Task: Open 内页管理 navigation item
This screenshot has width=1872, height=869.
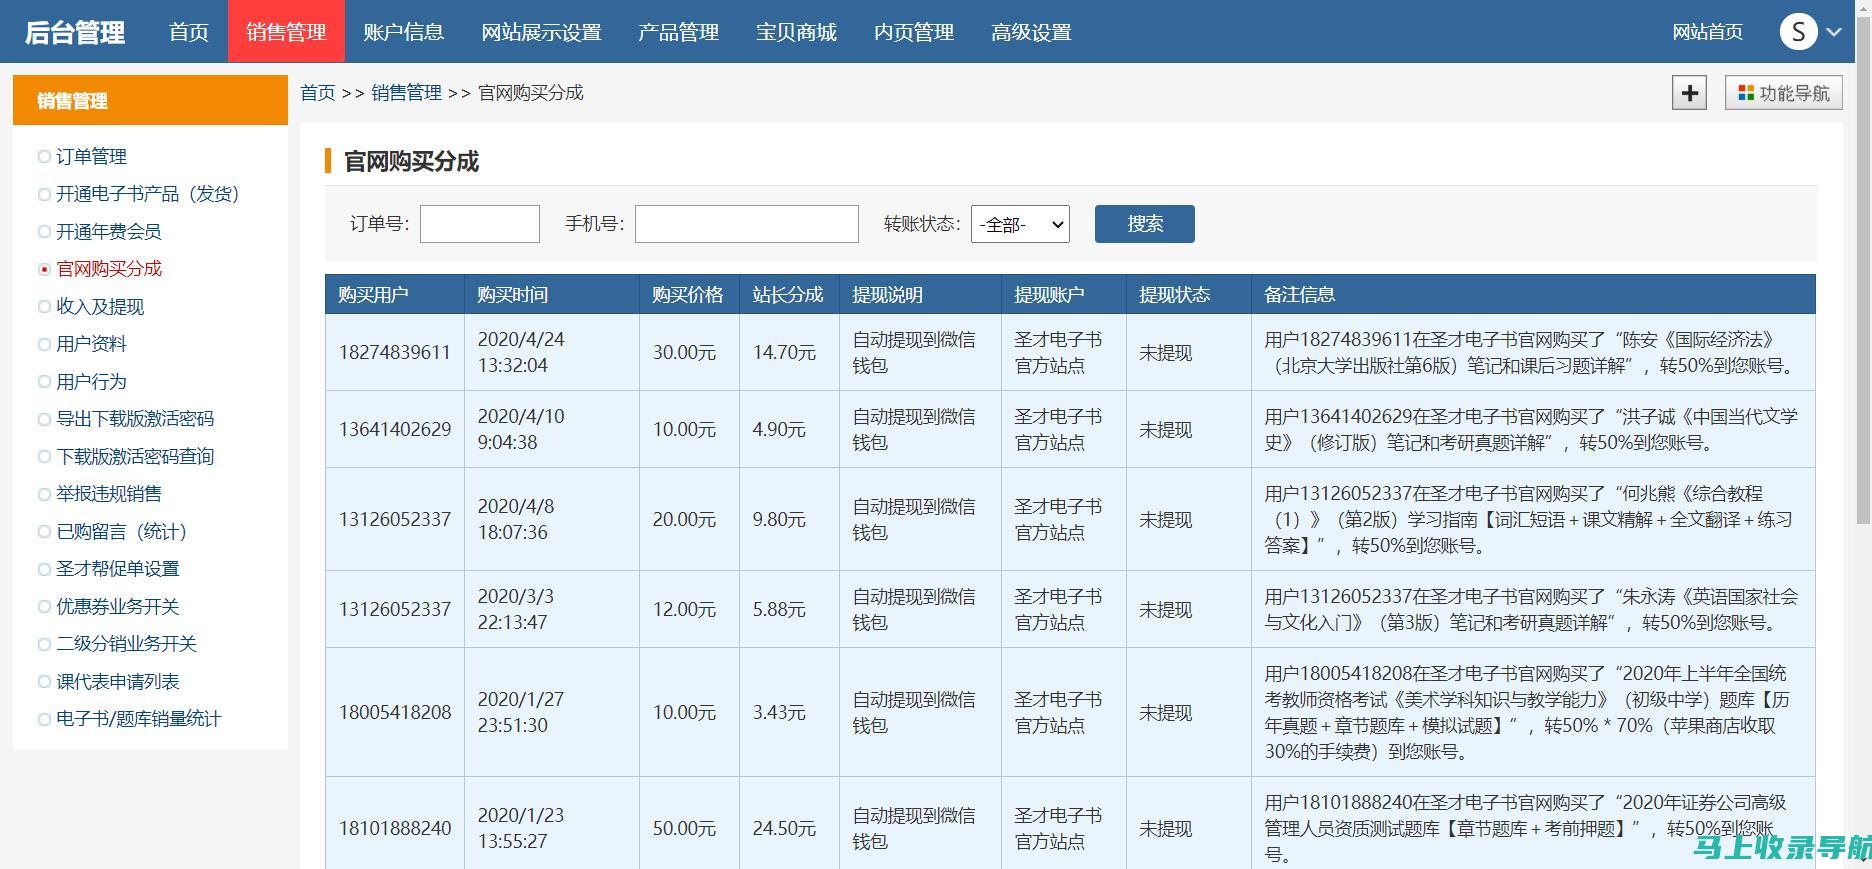Action: click(x=913, y=32)
